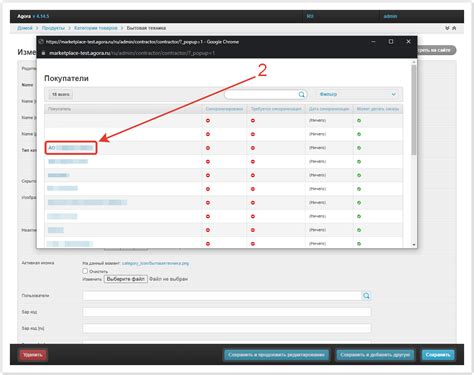Click the red Удалить button

click(x=33, y=355)
